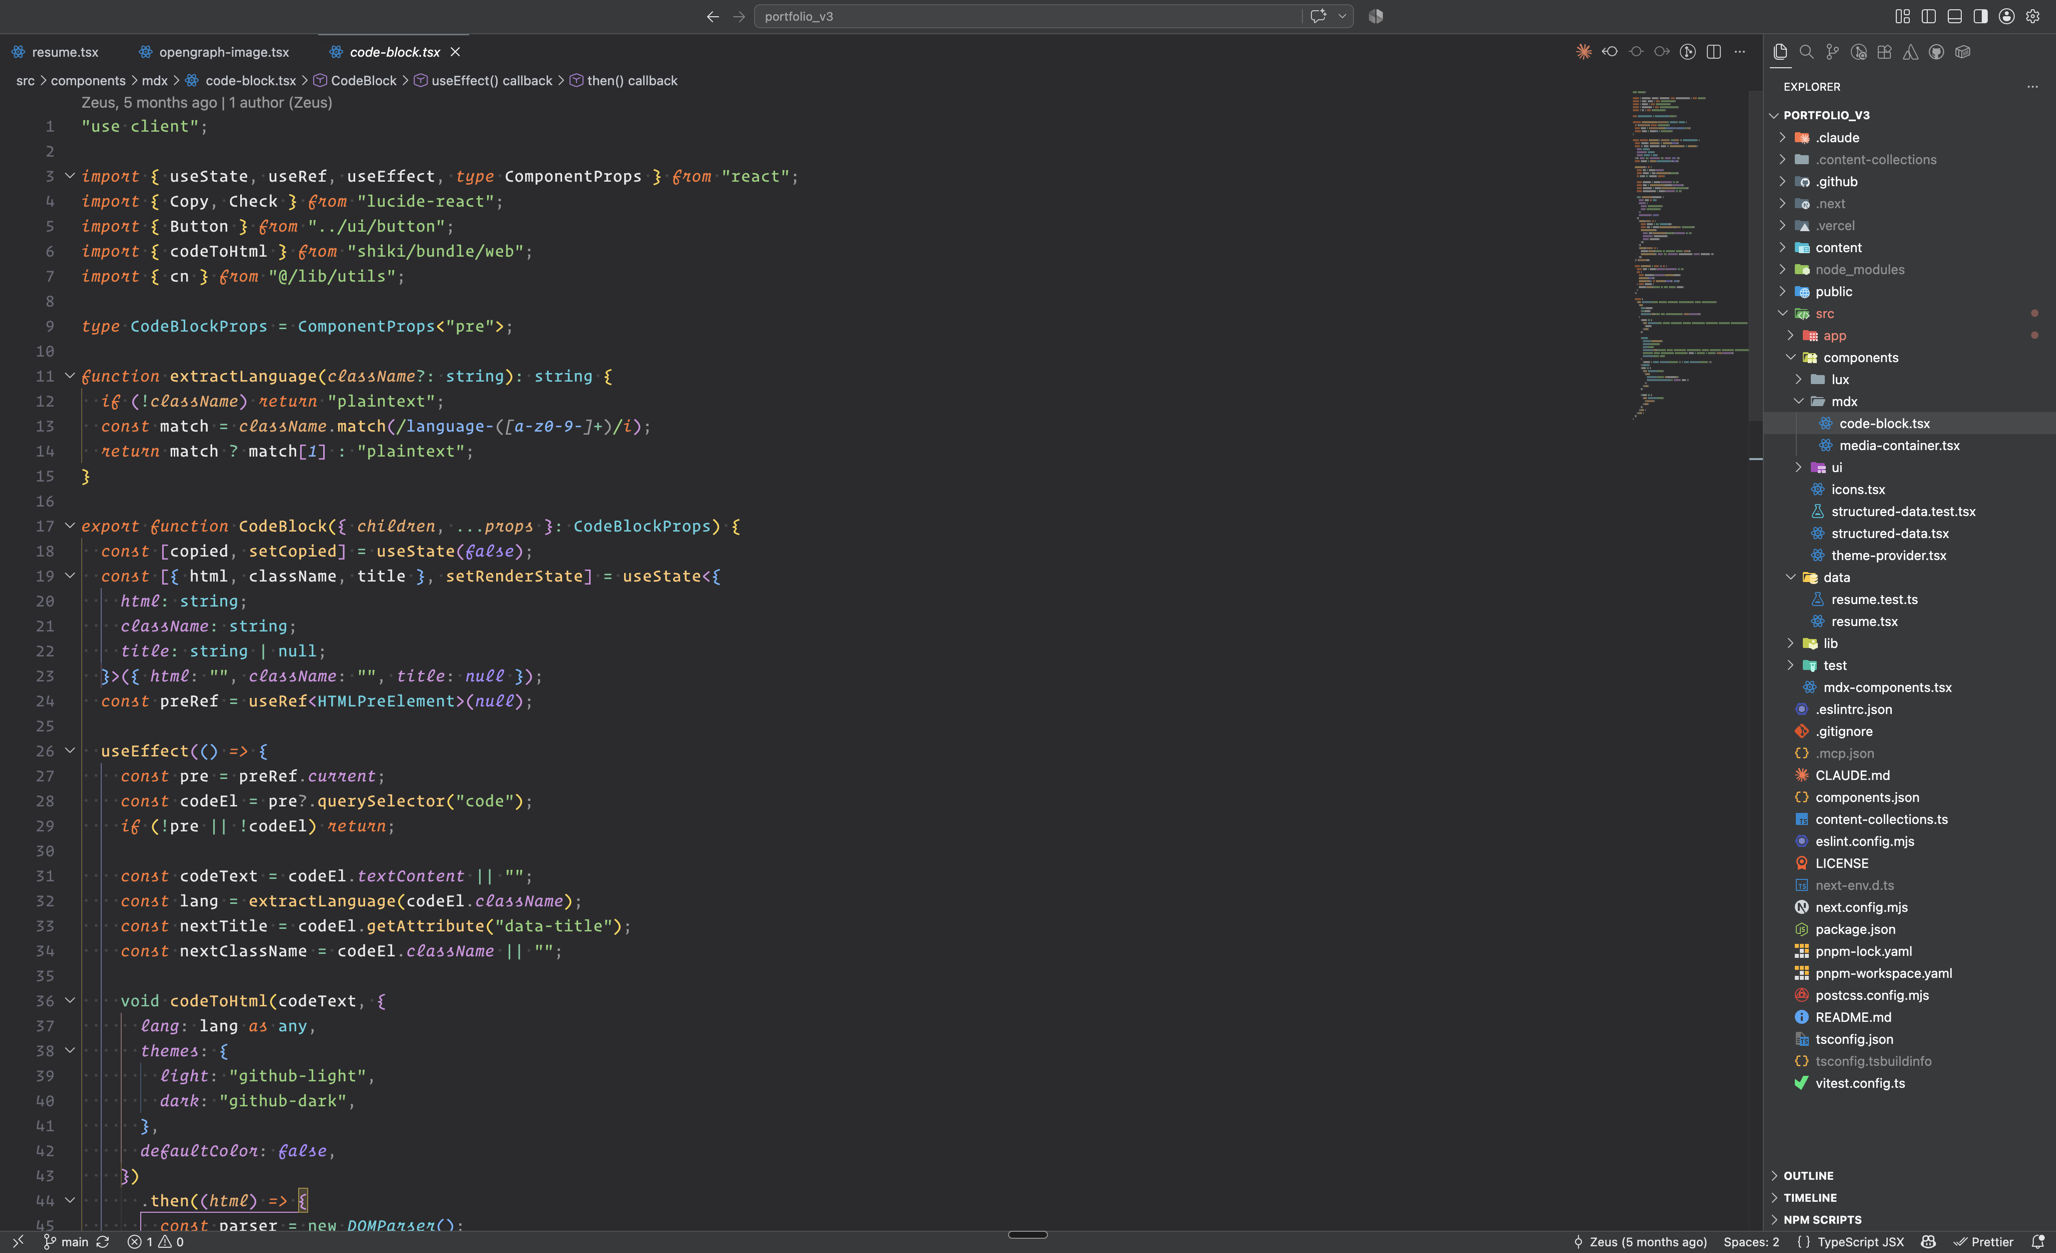Open CLAUDE.md file in Explorer

point(1852,776)
